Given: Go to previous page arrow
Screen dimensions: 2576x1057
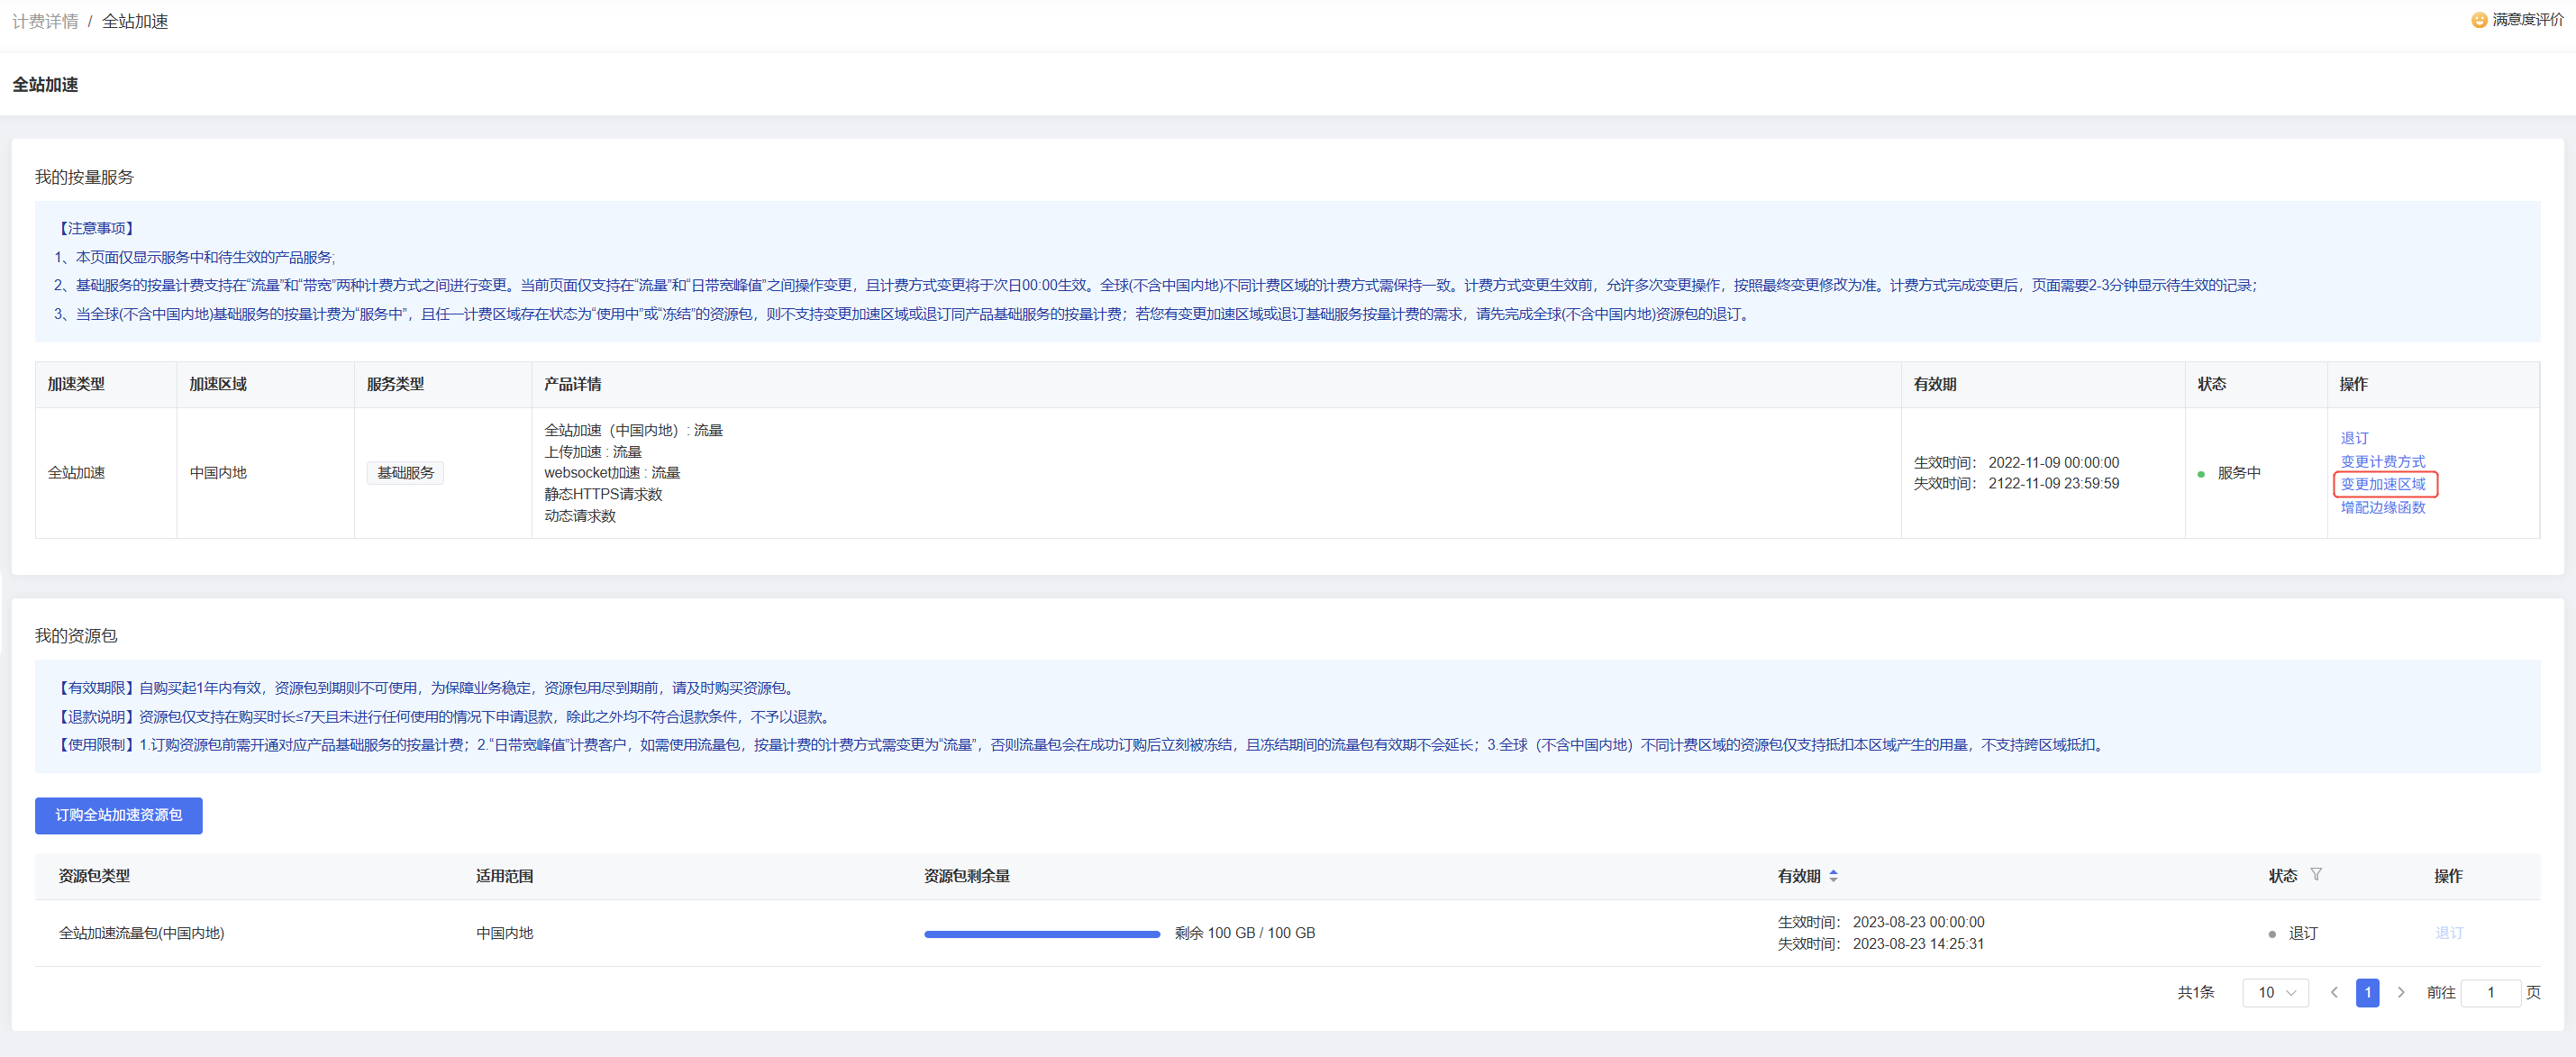Looking at the screenshot, I should (x=2334, y=992).
